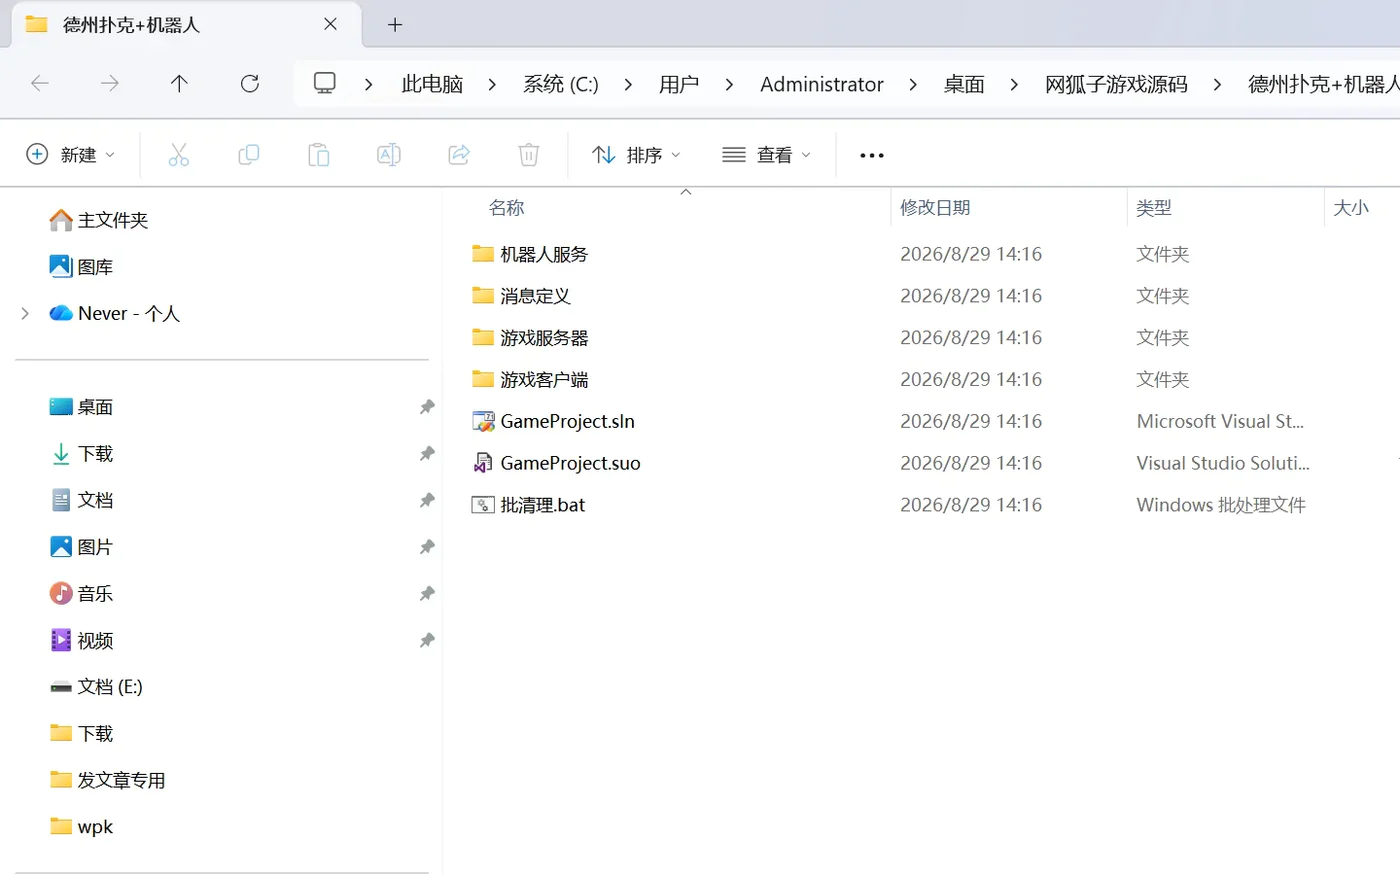Click the Copy icon in toolbar

[x=249, y=155]
